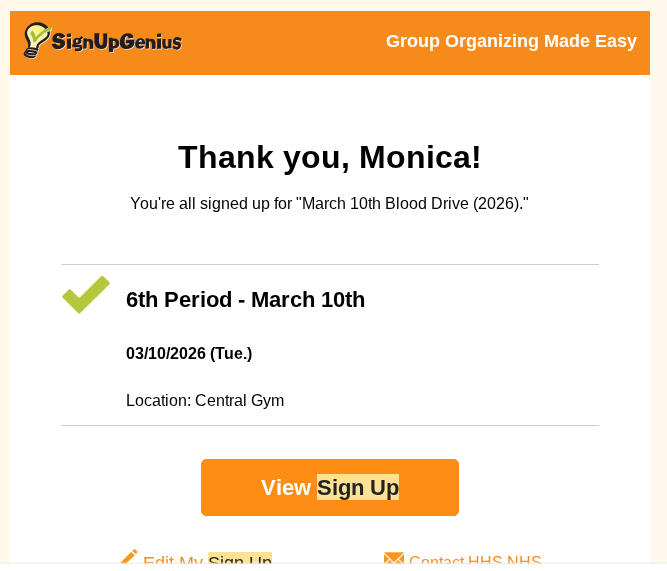This screenshot has width=667, height=571.
Task: Click the word Monica in the heading
Action: pyautogui.click(x=420, y=157)
